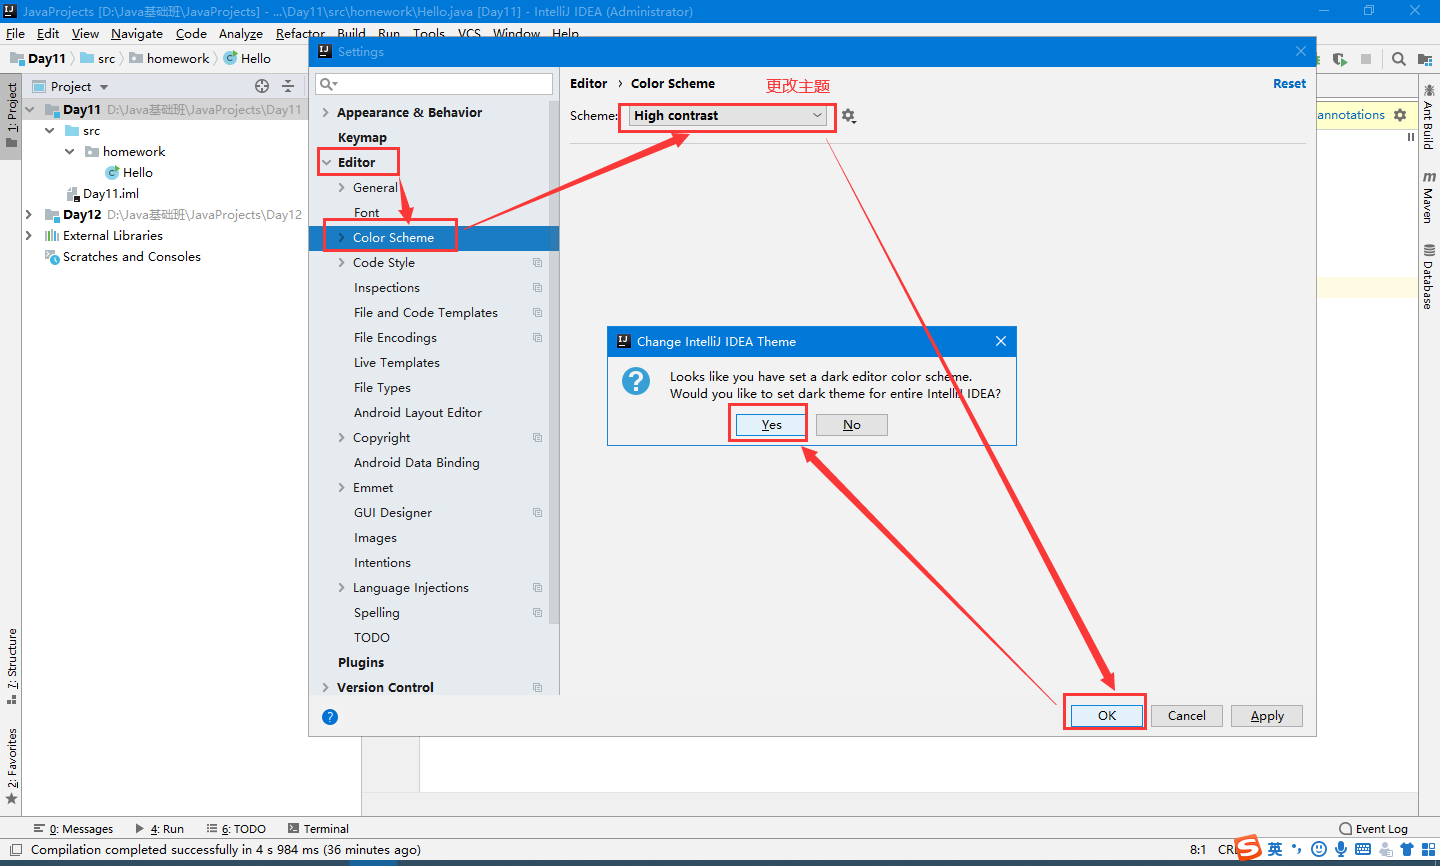Viewport: 1440px width, 866px height.
Task: Click the 1: Project side tab
Action: (x=12, y=115)
